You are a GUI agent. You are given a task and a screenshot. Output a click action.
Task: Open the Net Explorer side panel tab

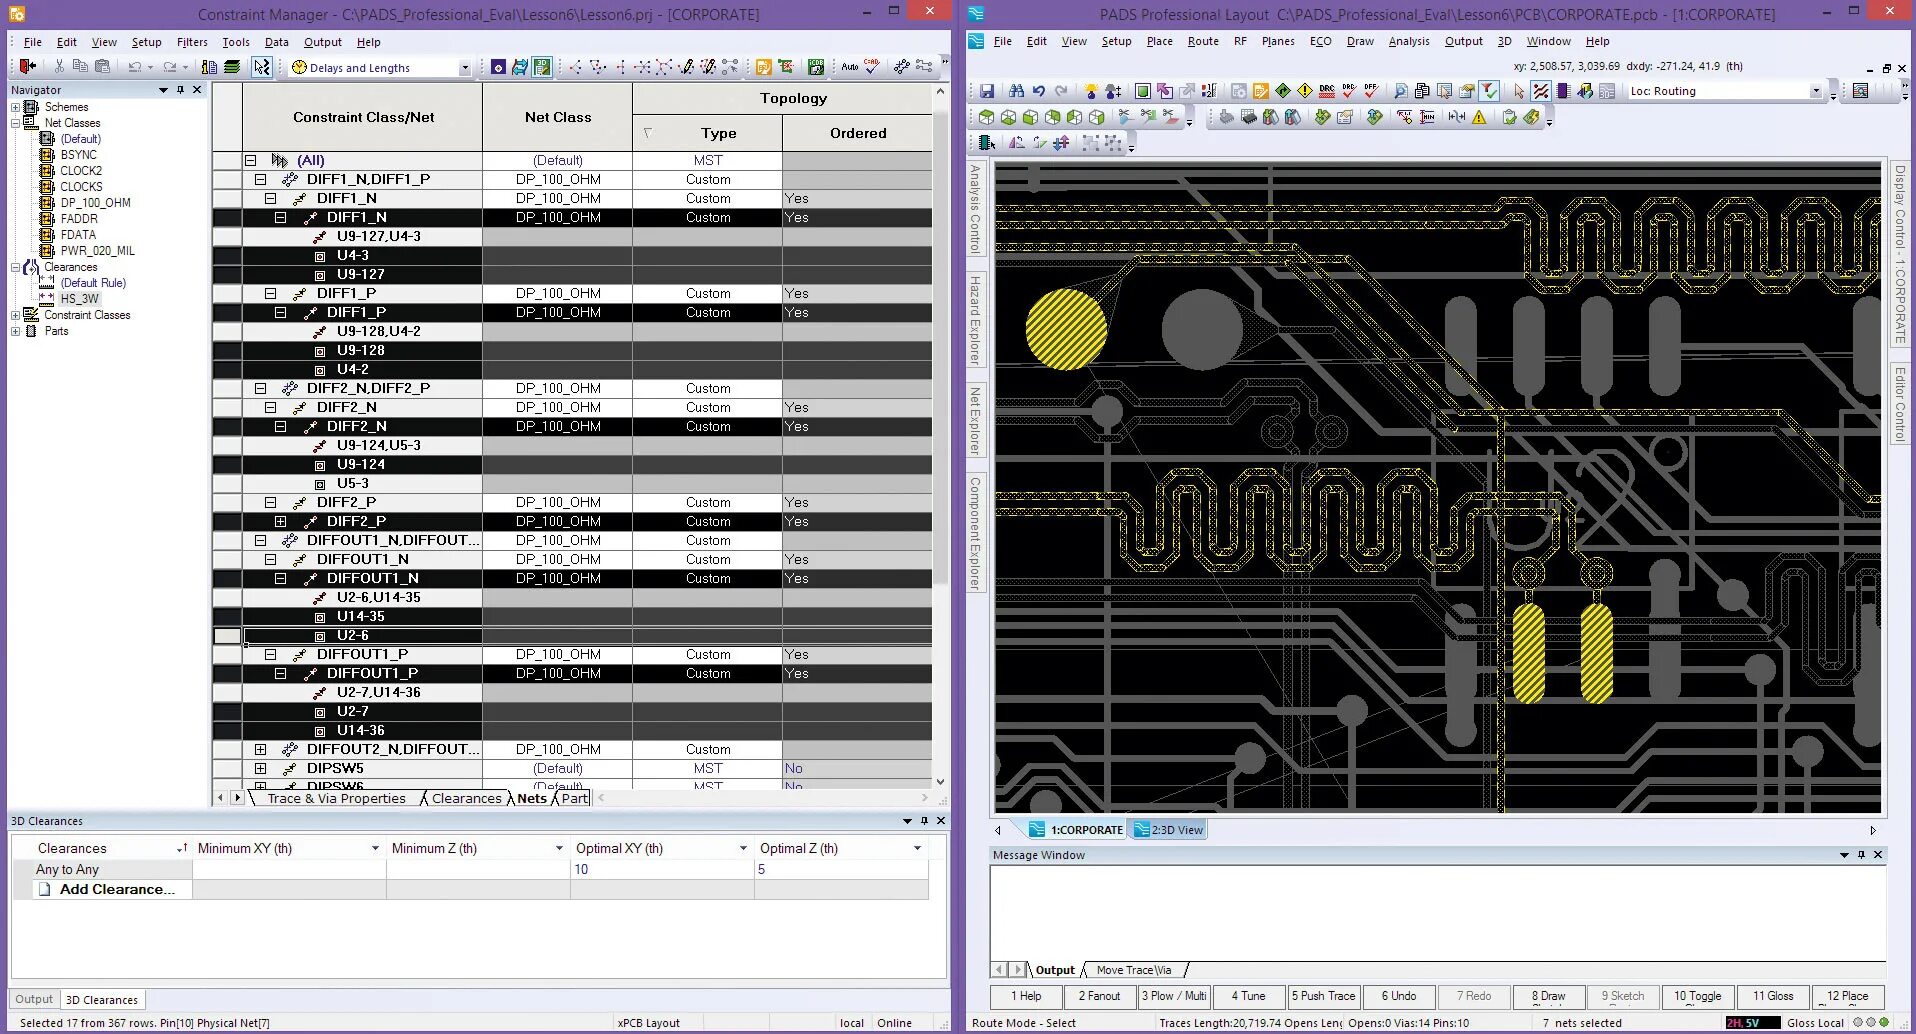coord(975,420)
